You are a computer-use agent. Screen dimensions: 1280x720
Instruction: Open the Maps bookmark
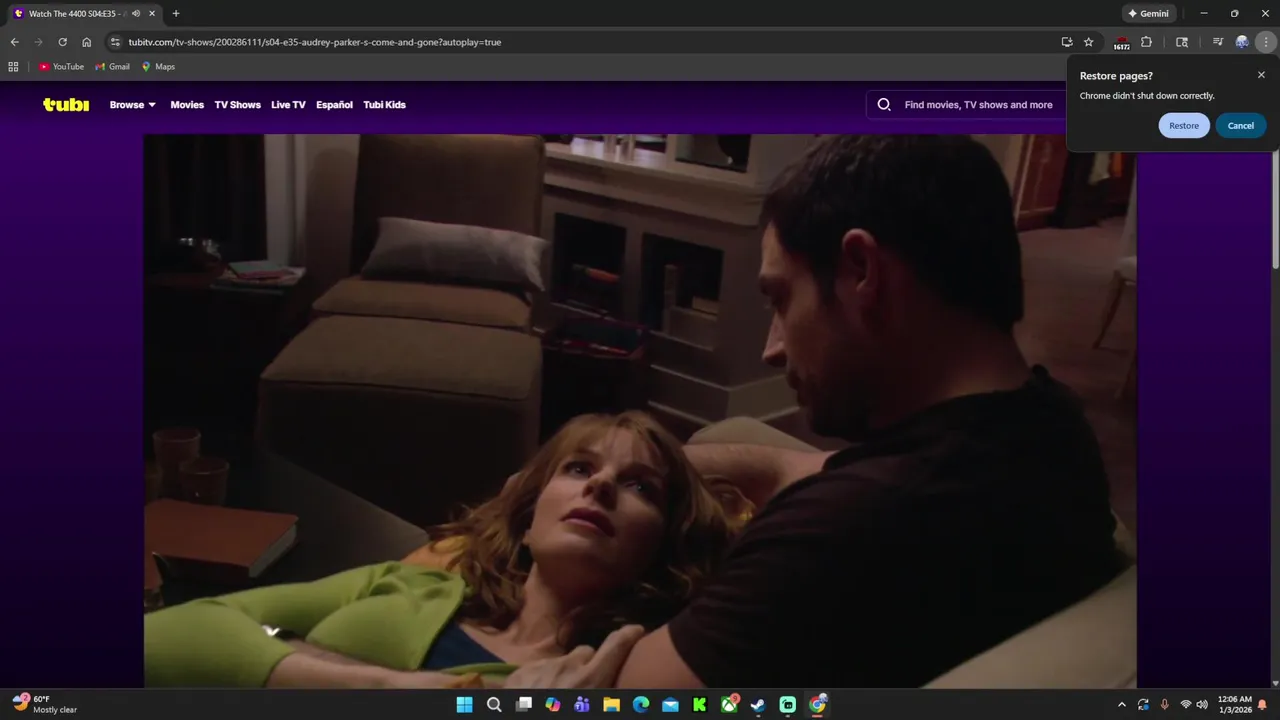(158, 67)
